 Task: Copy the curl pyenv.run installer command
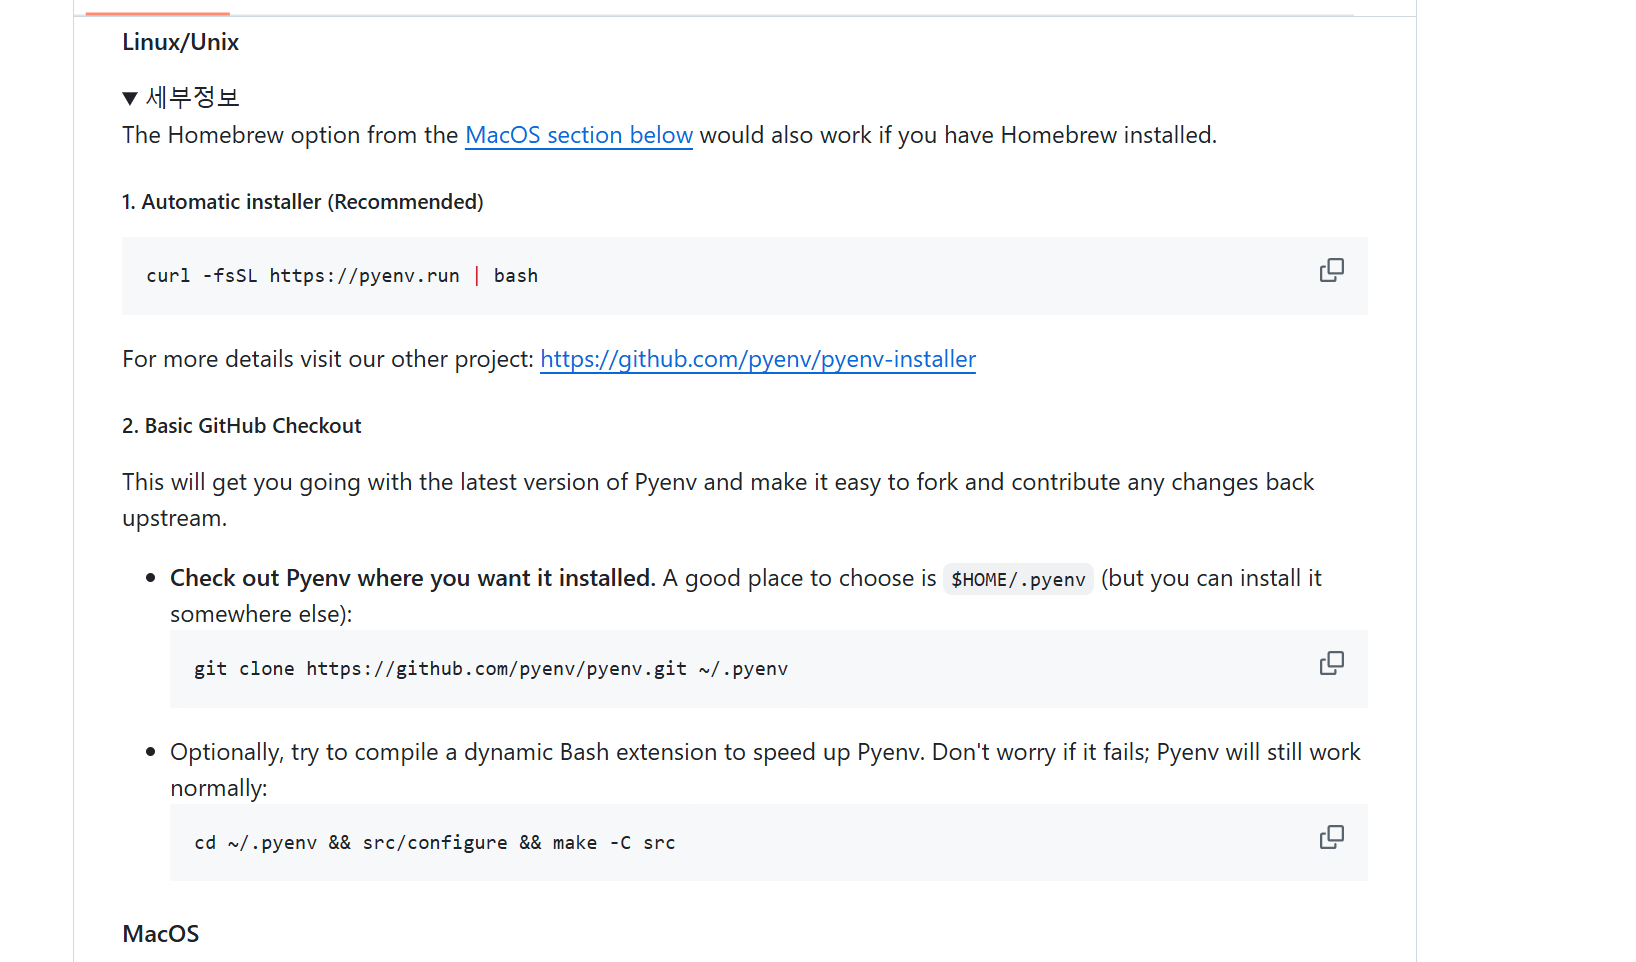click(1331, 270)
